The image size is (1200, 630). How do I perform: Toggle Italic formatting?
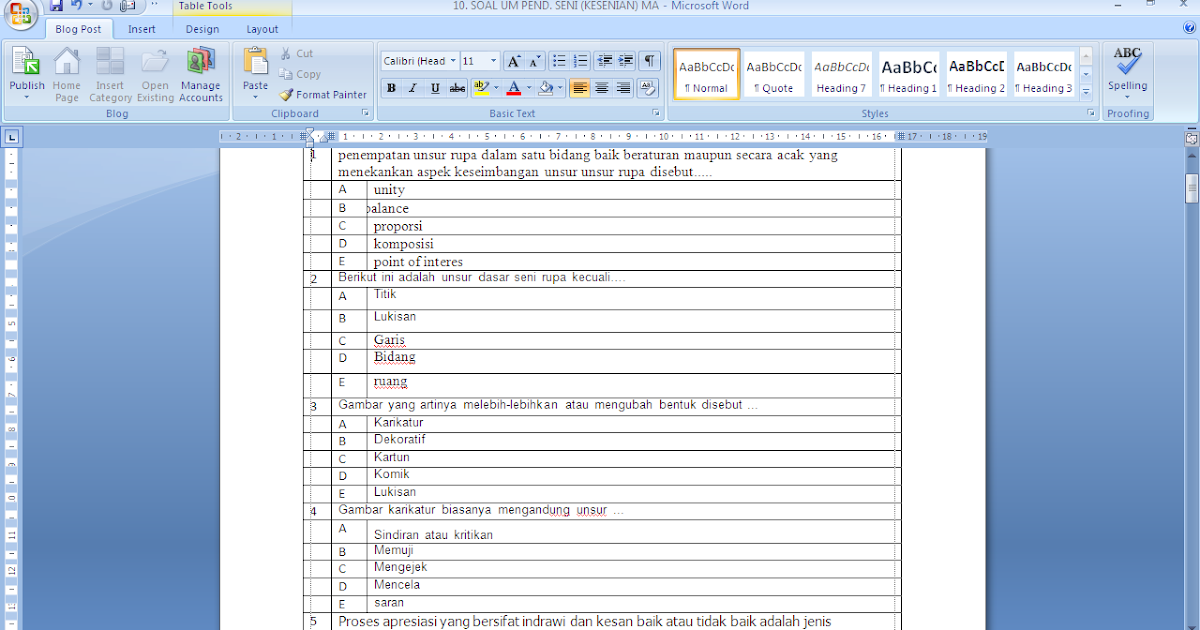click(x=413, y=88)
